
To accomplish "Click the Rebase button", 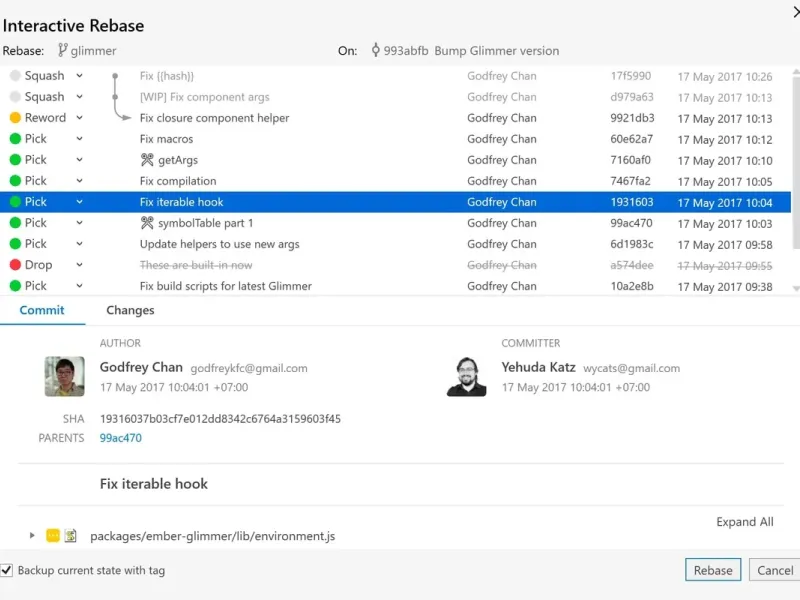I will point(713,570).
